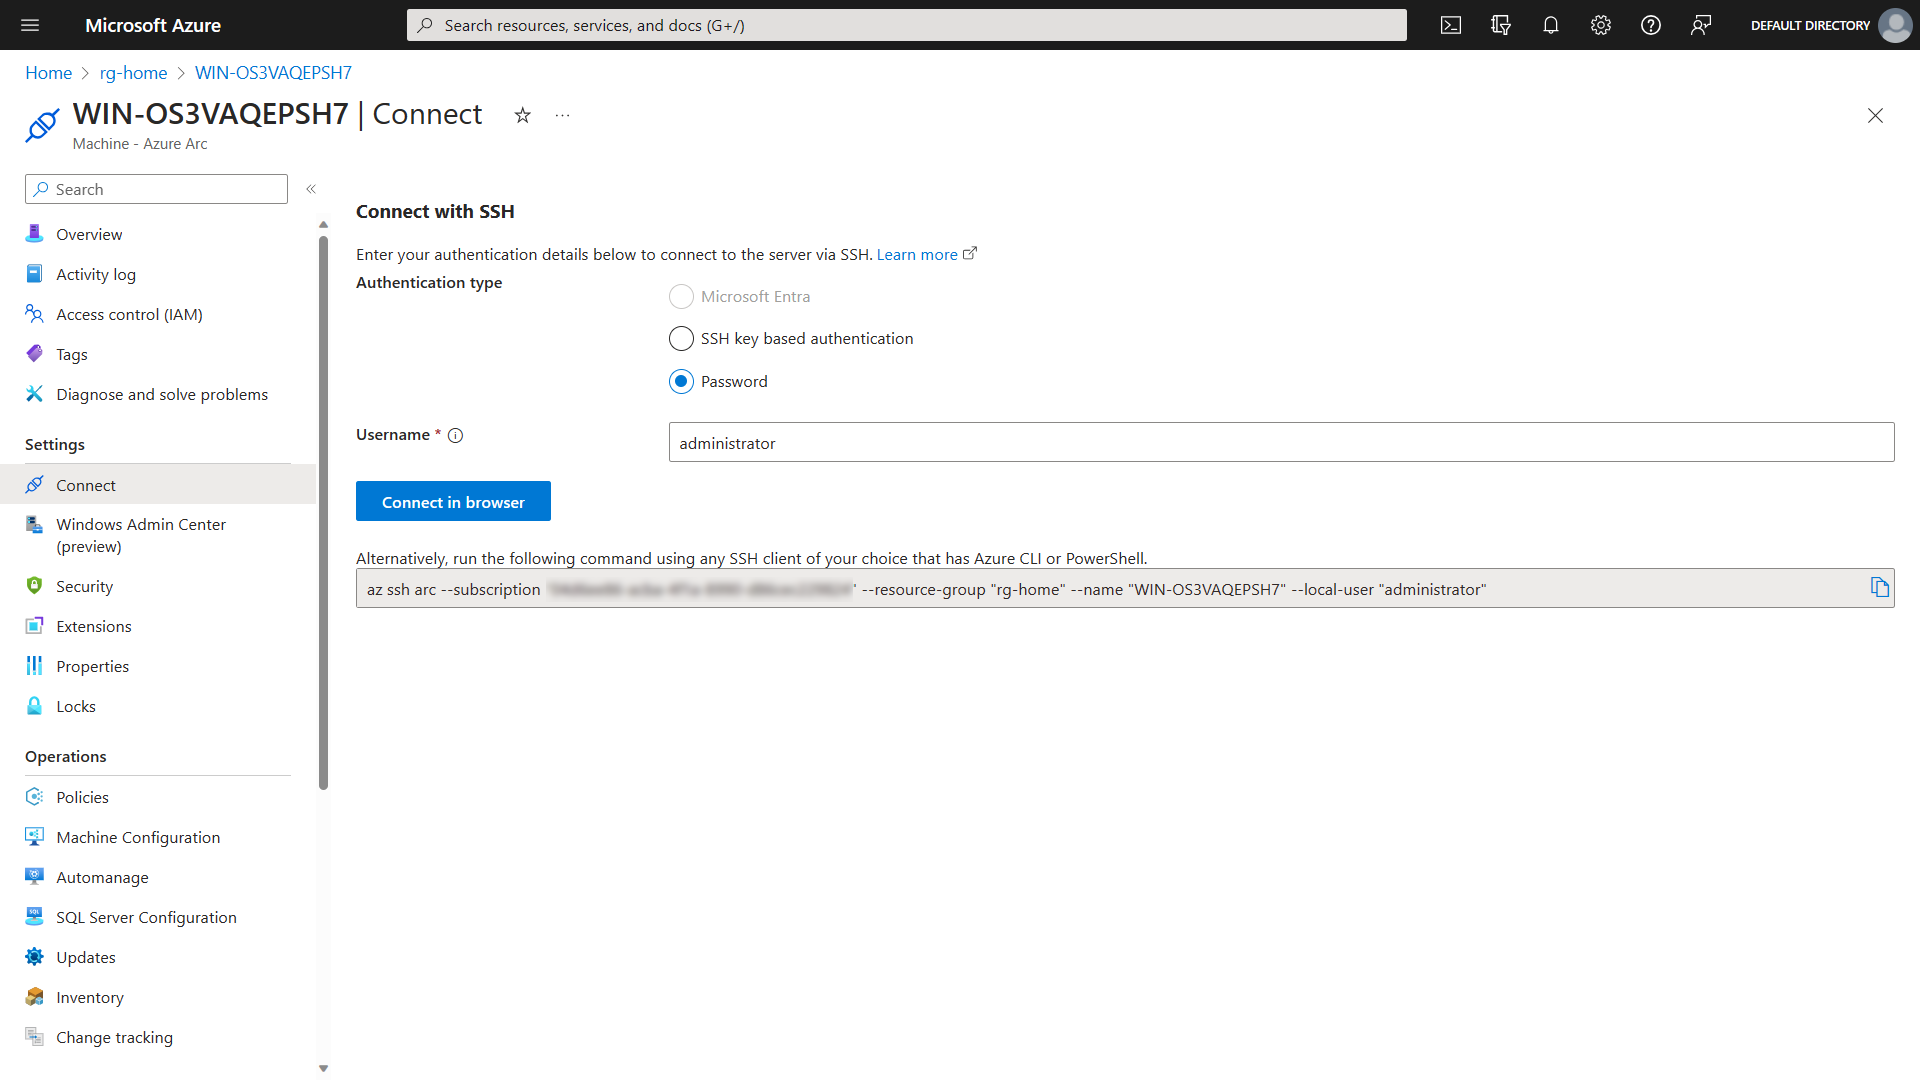Click sidebar scrollbar up arrow
Screen dimensions: 1920x1080
[323, 224]
